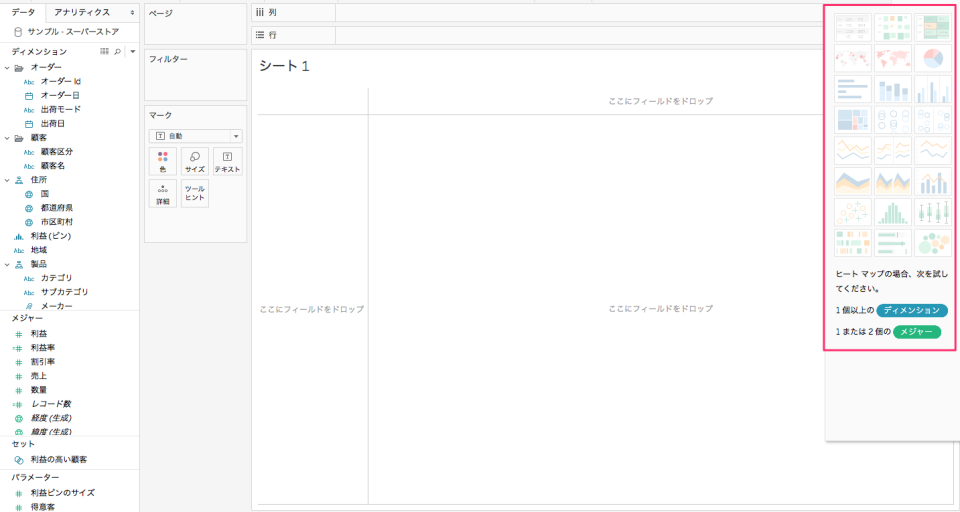Click the テキスト (Text) mark button

pos(227,162)
